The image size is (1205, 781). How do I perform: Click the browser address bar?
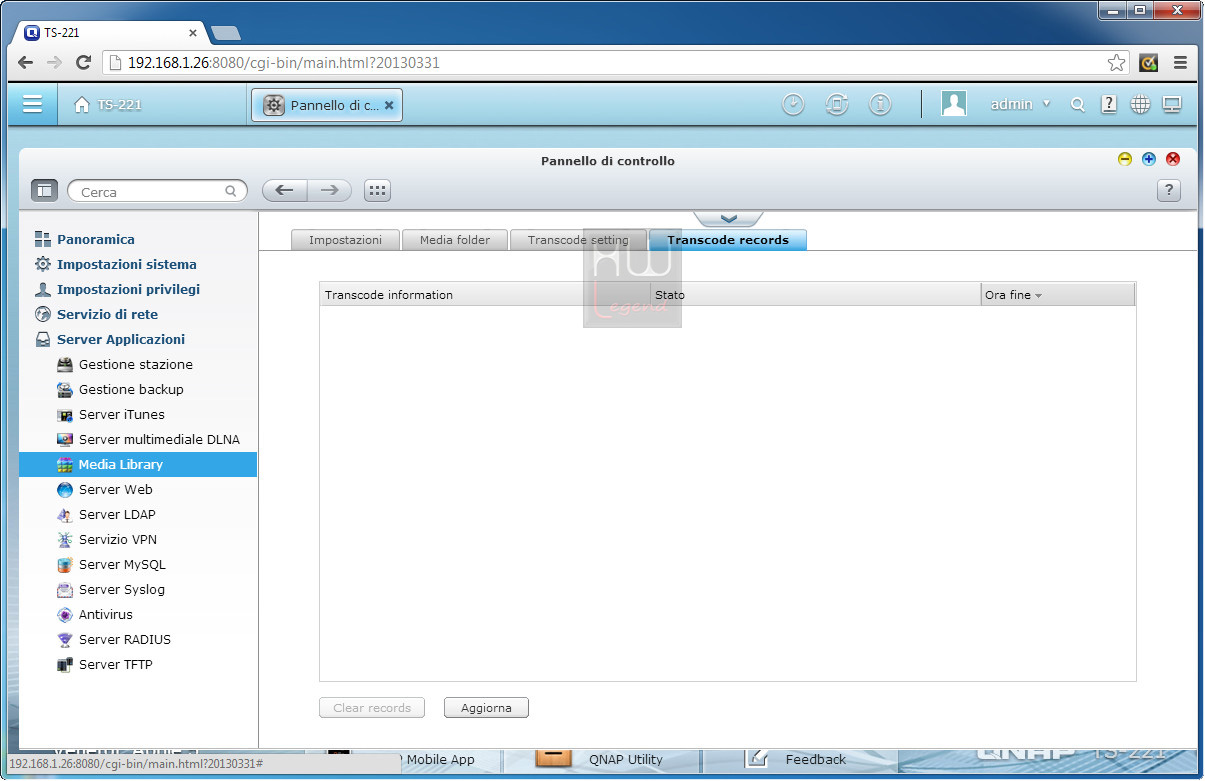tap(615, 62)
